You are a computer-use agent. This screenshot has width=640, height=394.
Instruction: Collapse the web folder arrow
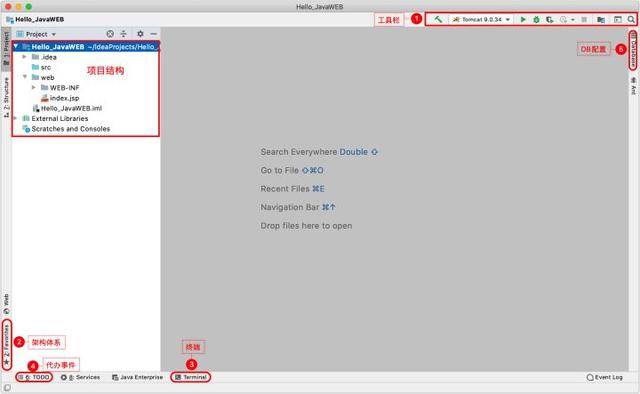click(25, 77)
